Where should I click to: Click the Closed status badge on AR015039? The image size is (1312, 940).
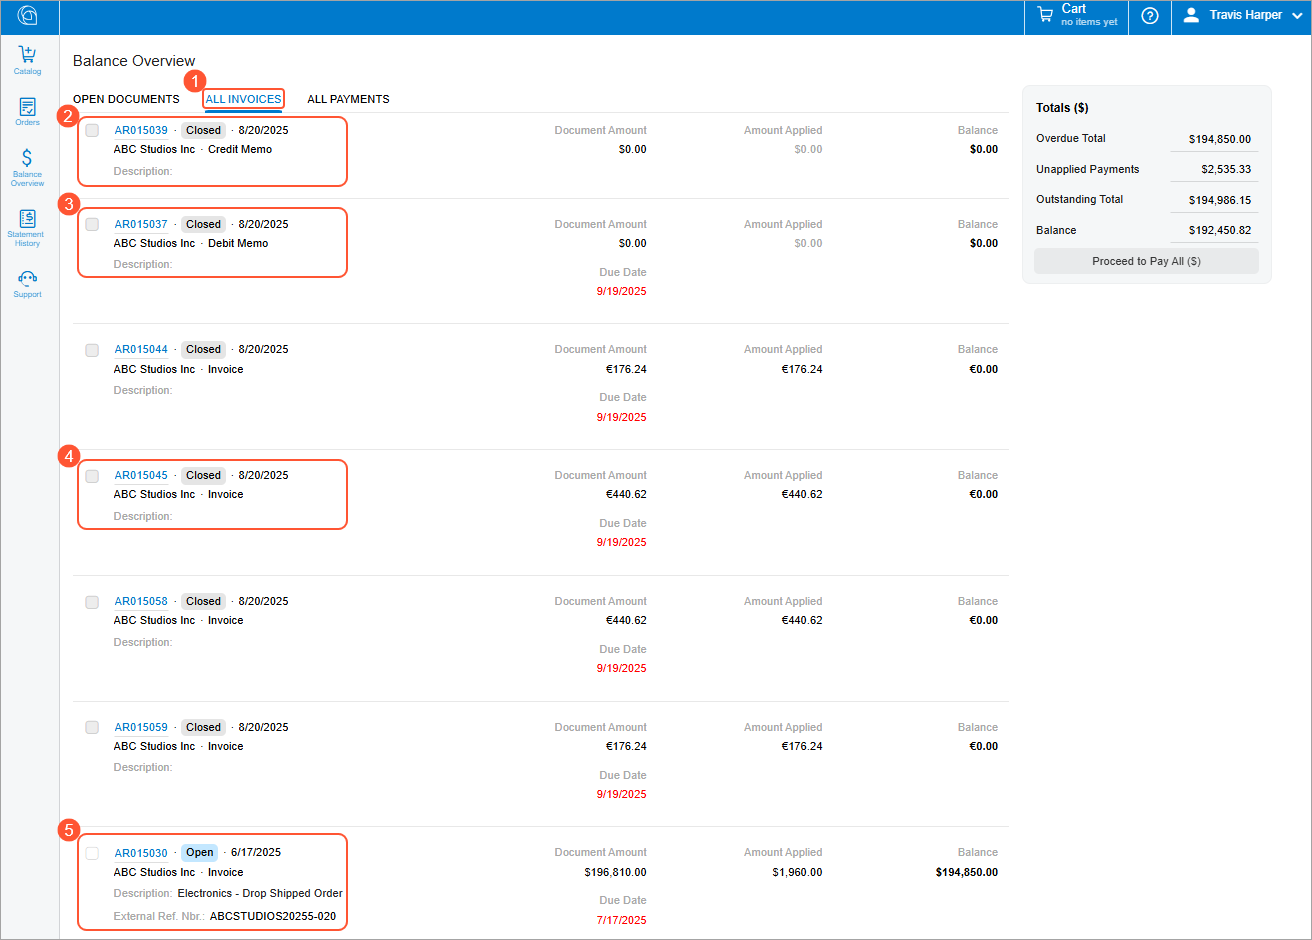click(203, 130)
